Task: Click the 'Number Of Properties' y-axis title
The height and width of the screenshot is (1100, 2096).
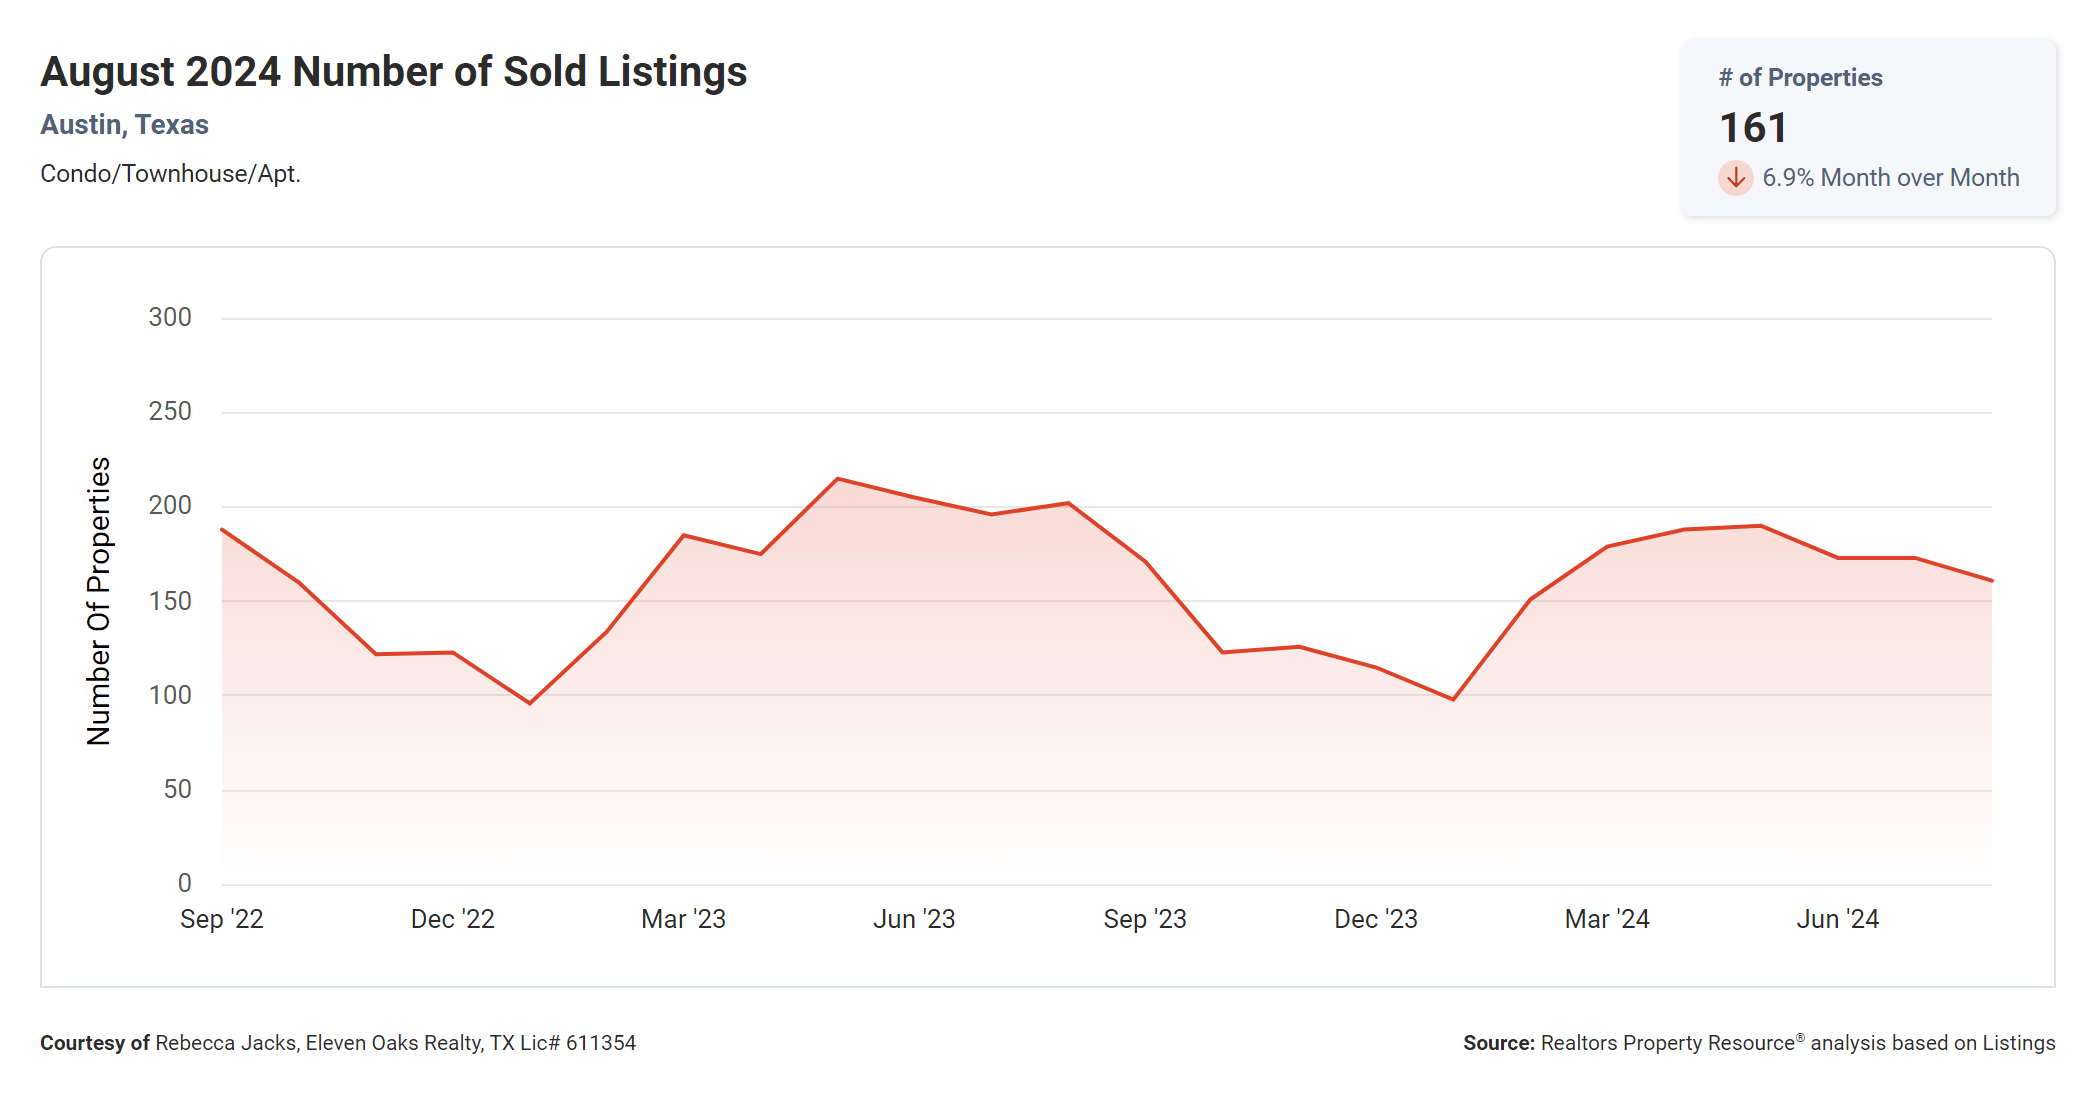Action: tap(99, 601)
